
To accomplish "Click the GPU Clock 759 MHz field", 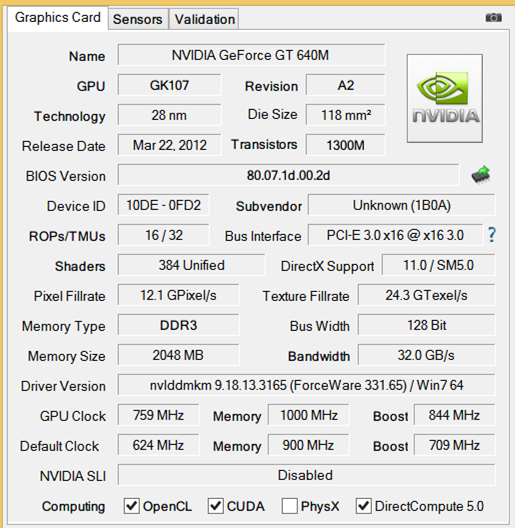I will (158, 415).
